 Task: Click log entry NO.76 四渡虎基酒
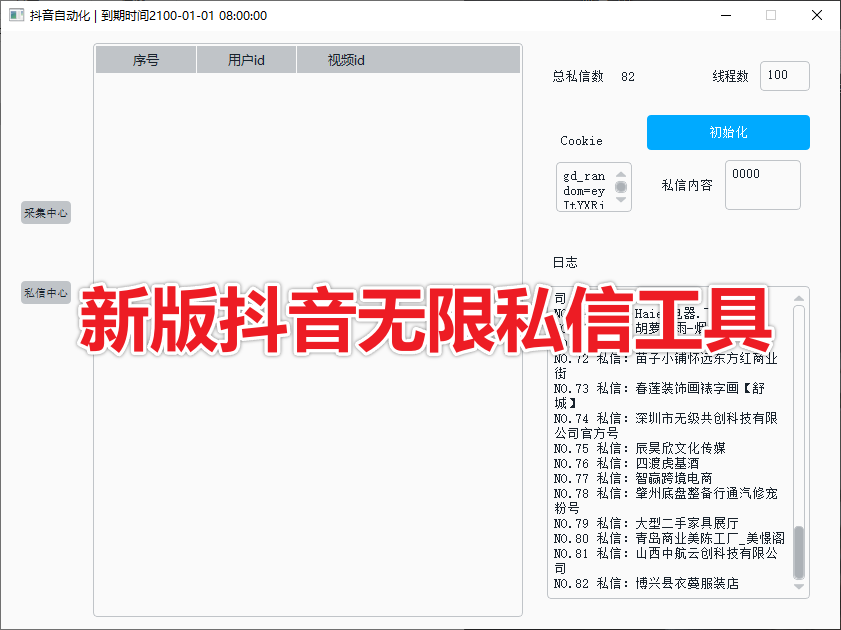(x=626, y=463)
